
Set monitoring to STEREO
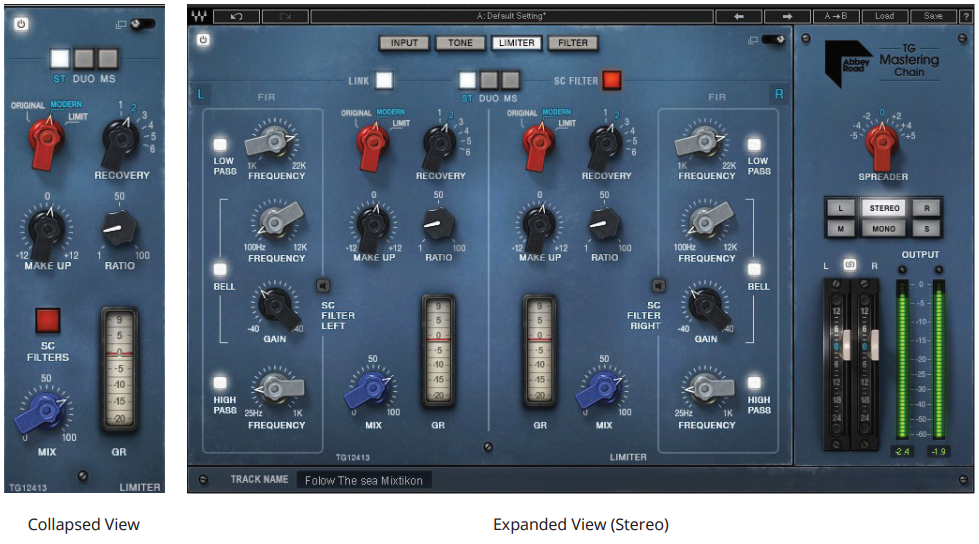point(884,208)
